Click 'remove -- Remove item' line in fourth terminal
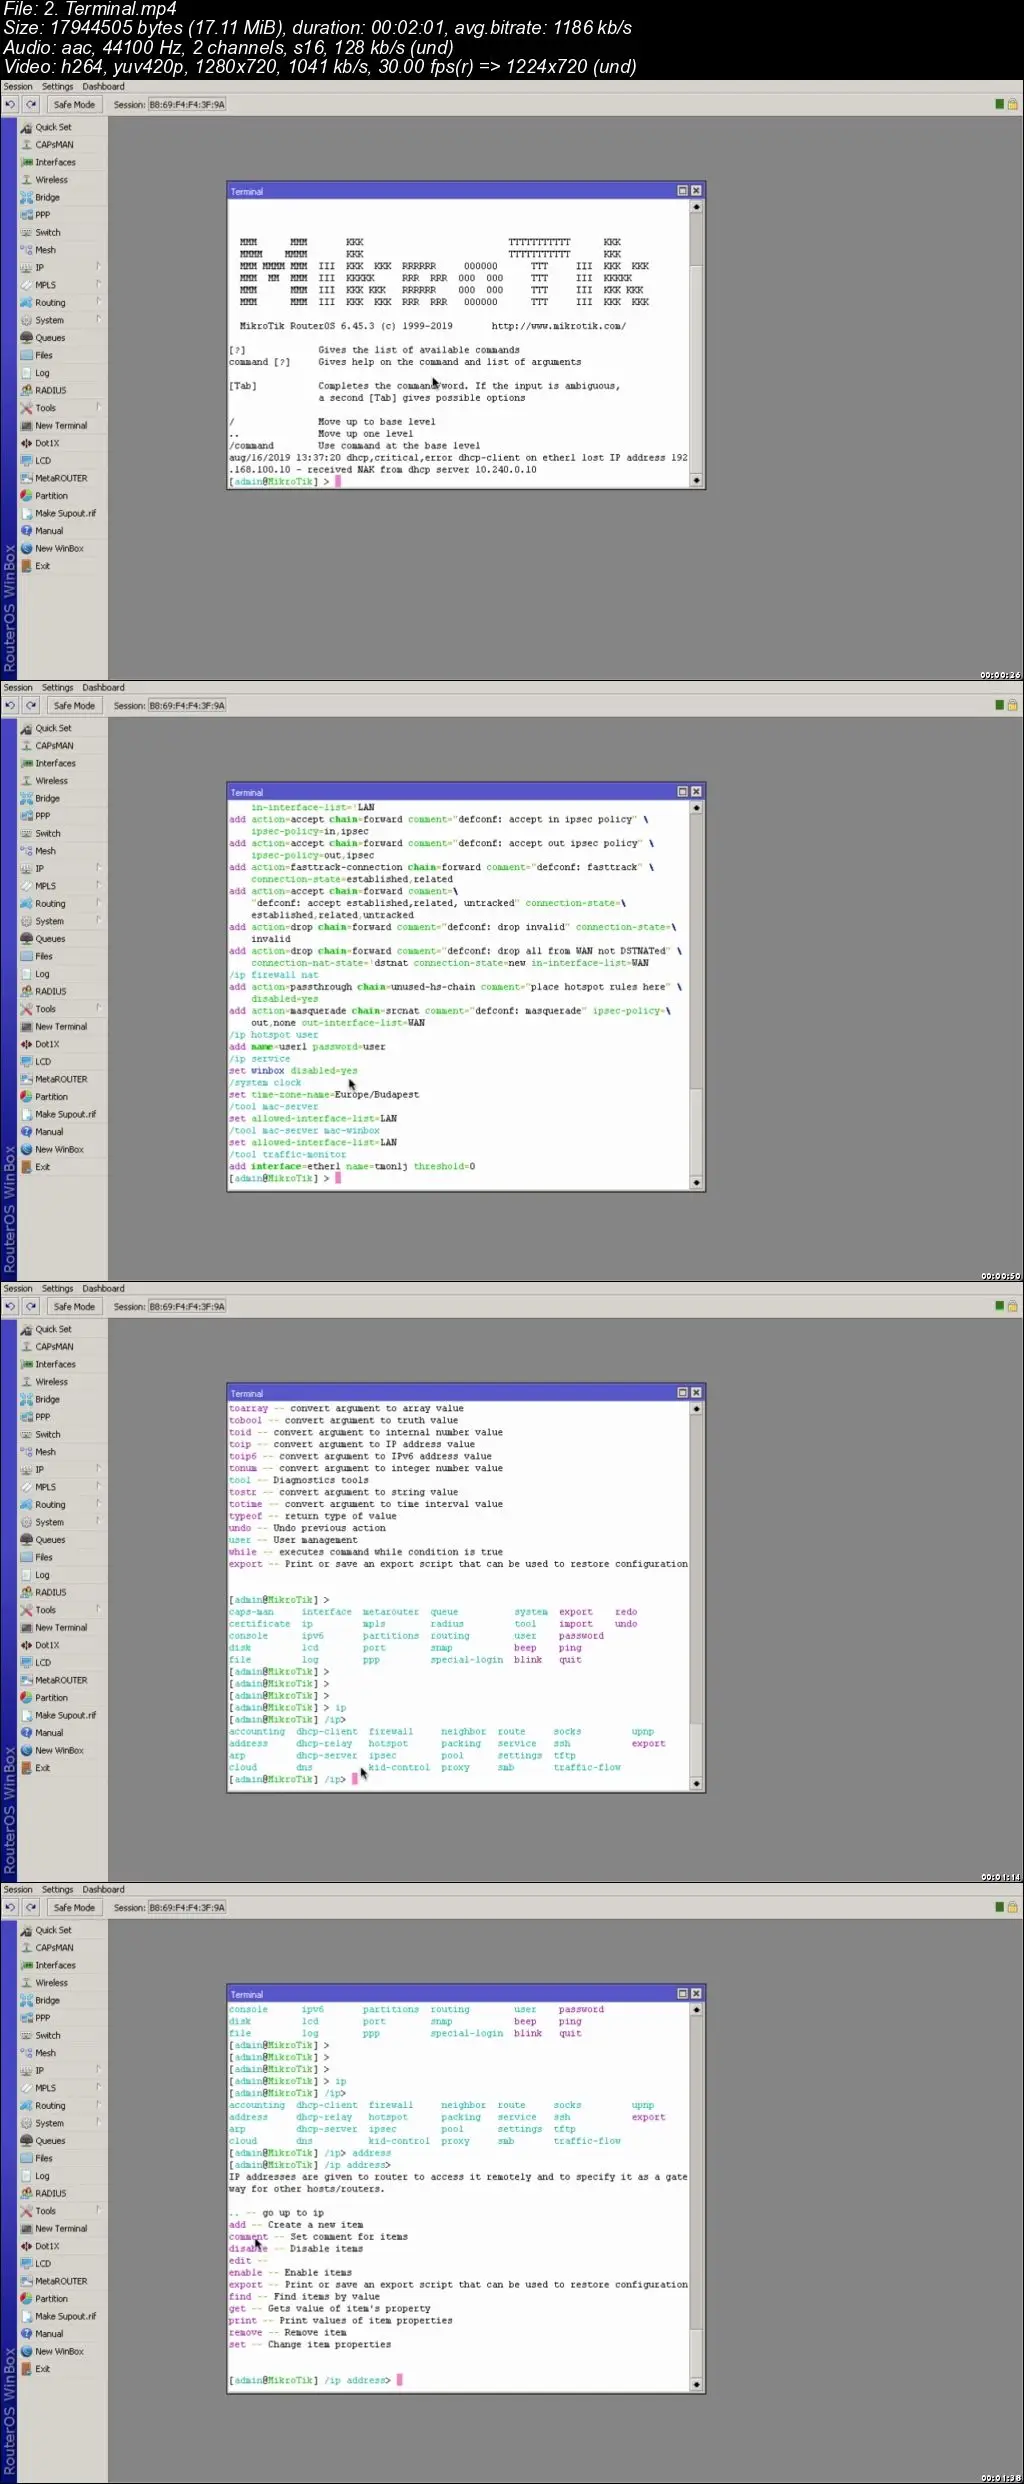Image resolution: width=1024 pixels, height=2484 pixels. pyautogui.click(x=288, y=2332)
